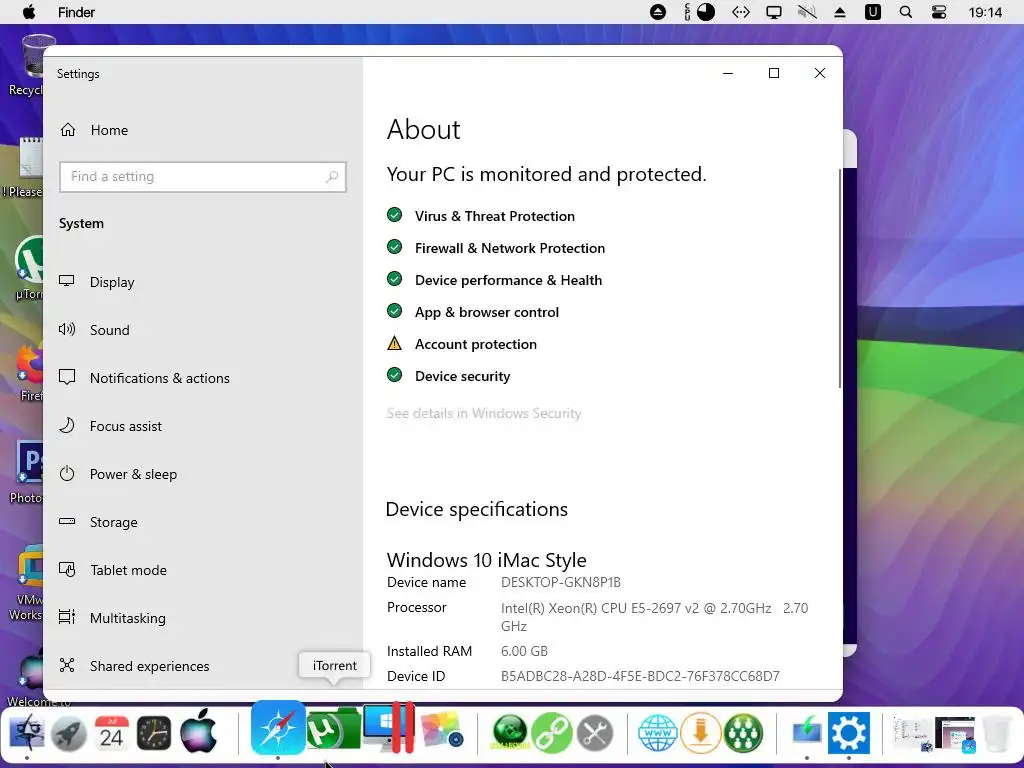Open the Apple menu in the menu bar
1024x768 pixels.
point(29,12)
